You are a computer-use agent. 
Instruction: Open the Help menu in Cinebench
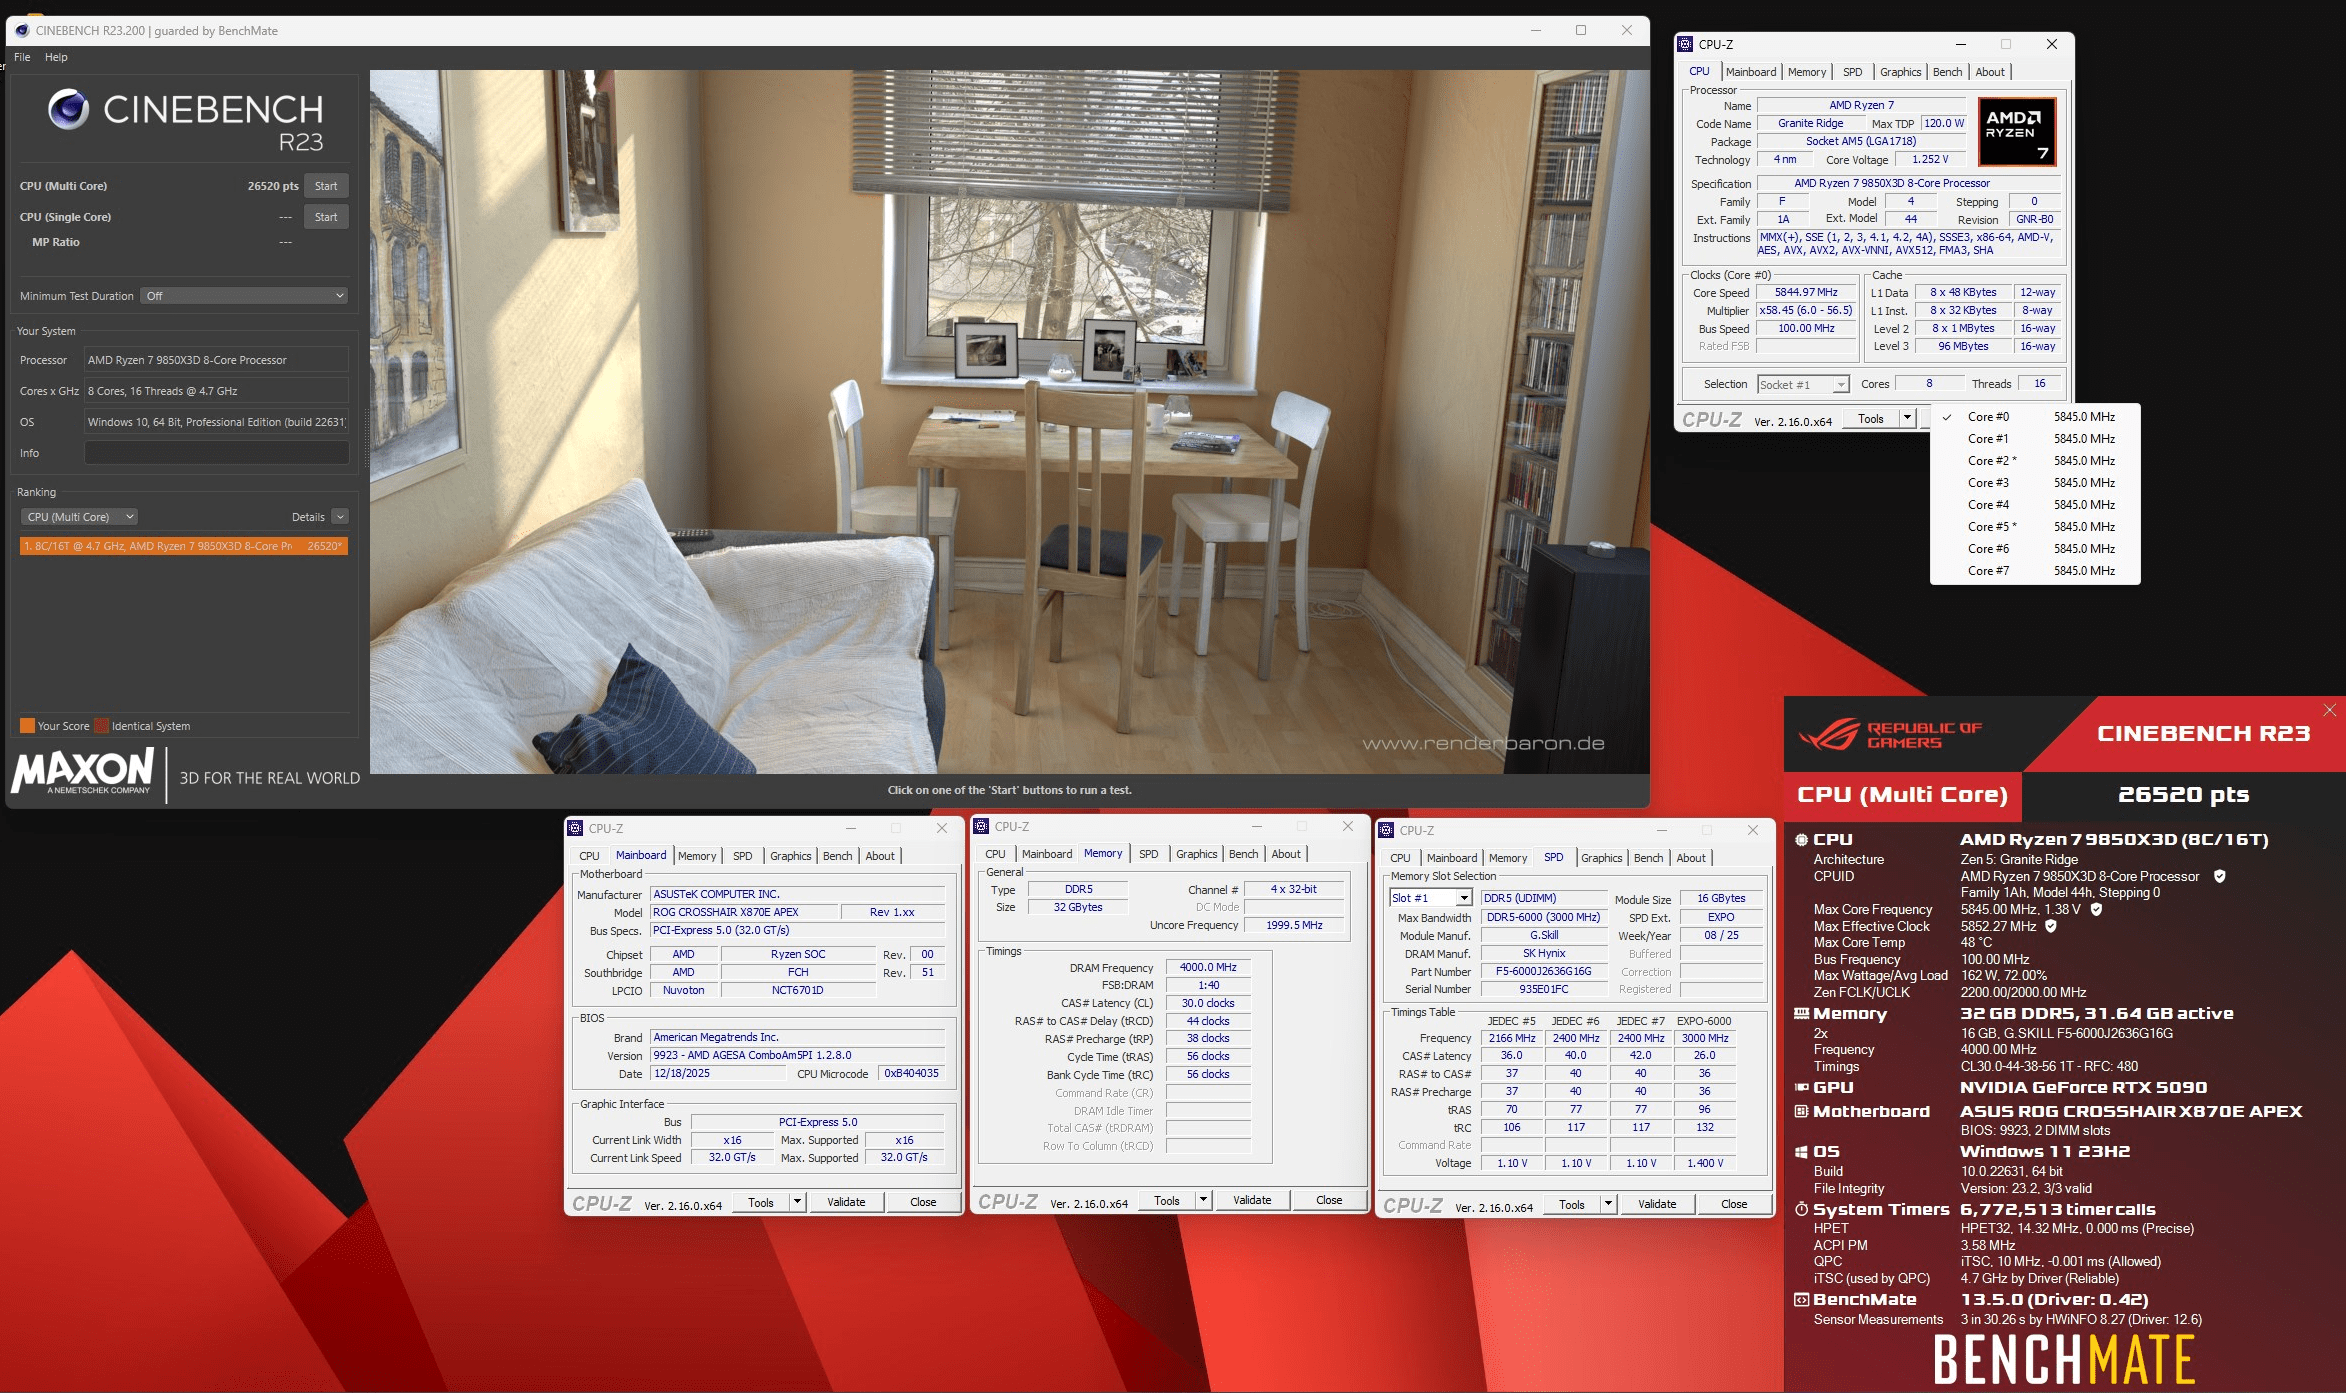[56, 57]
